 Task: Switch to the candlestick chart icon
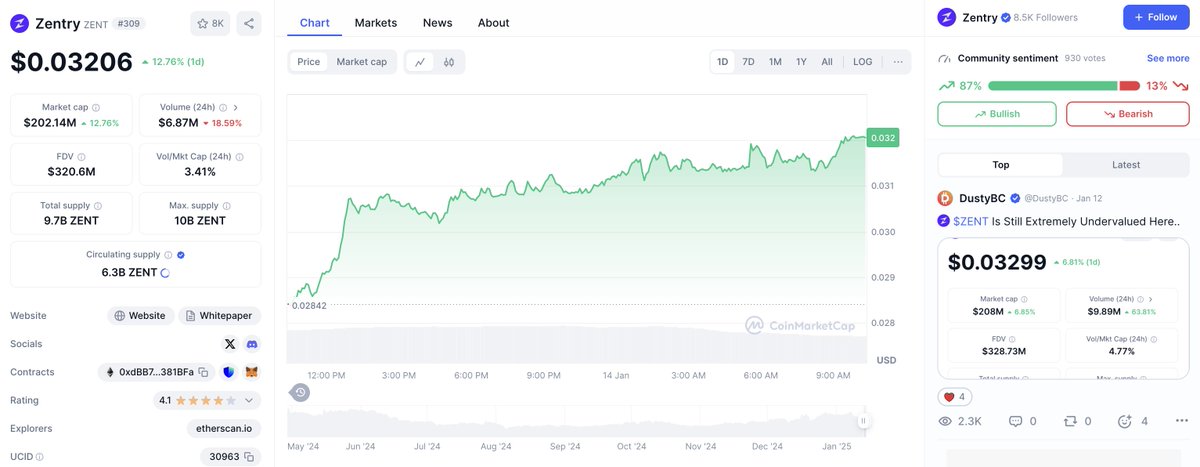(x=449, y=62)
